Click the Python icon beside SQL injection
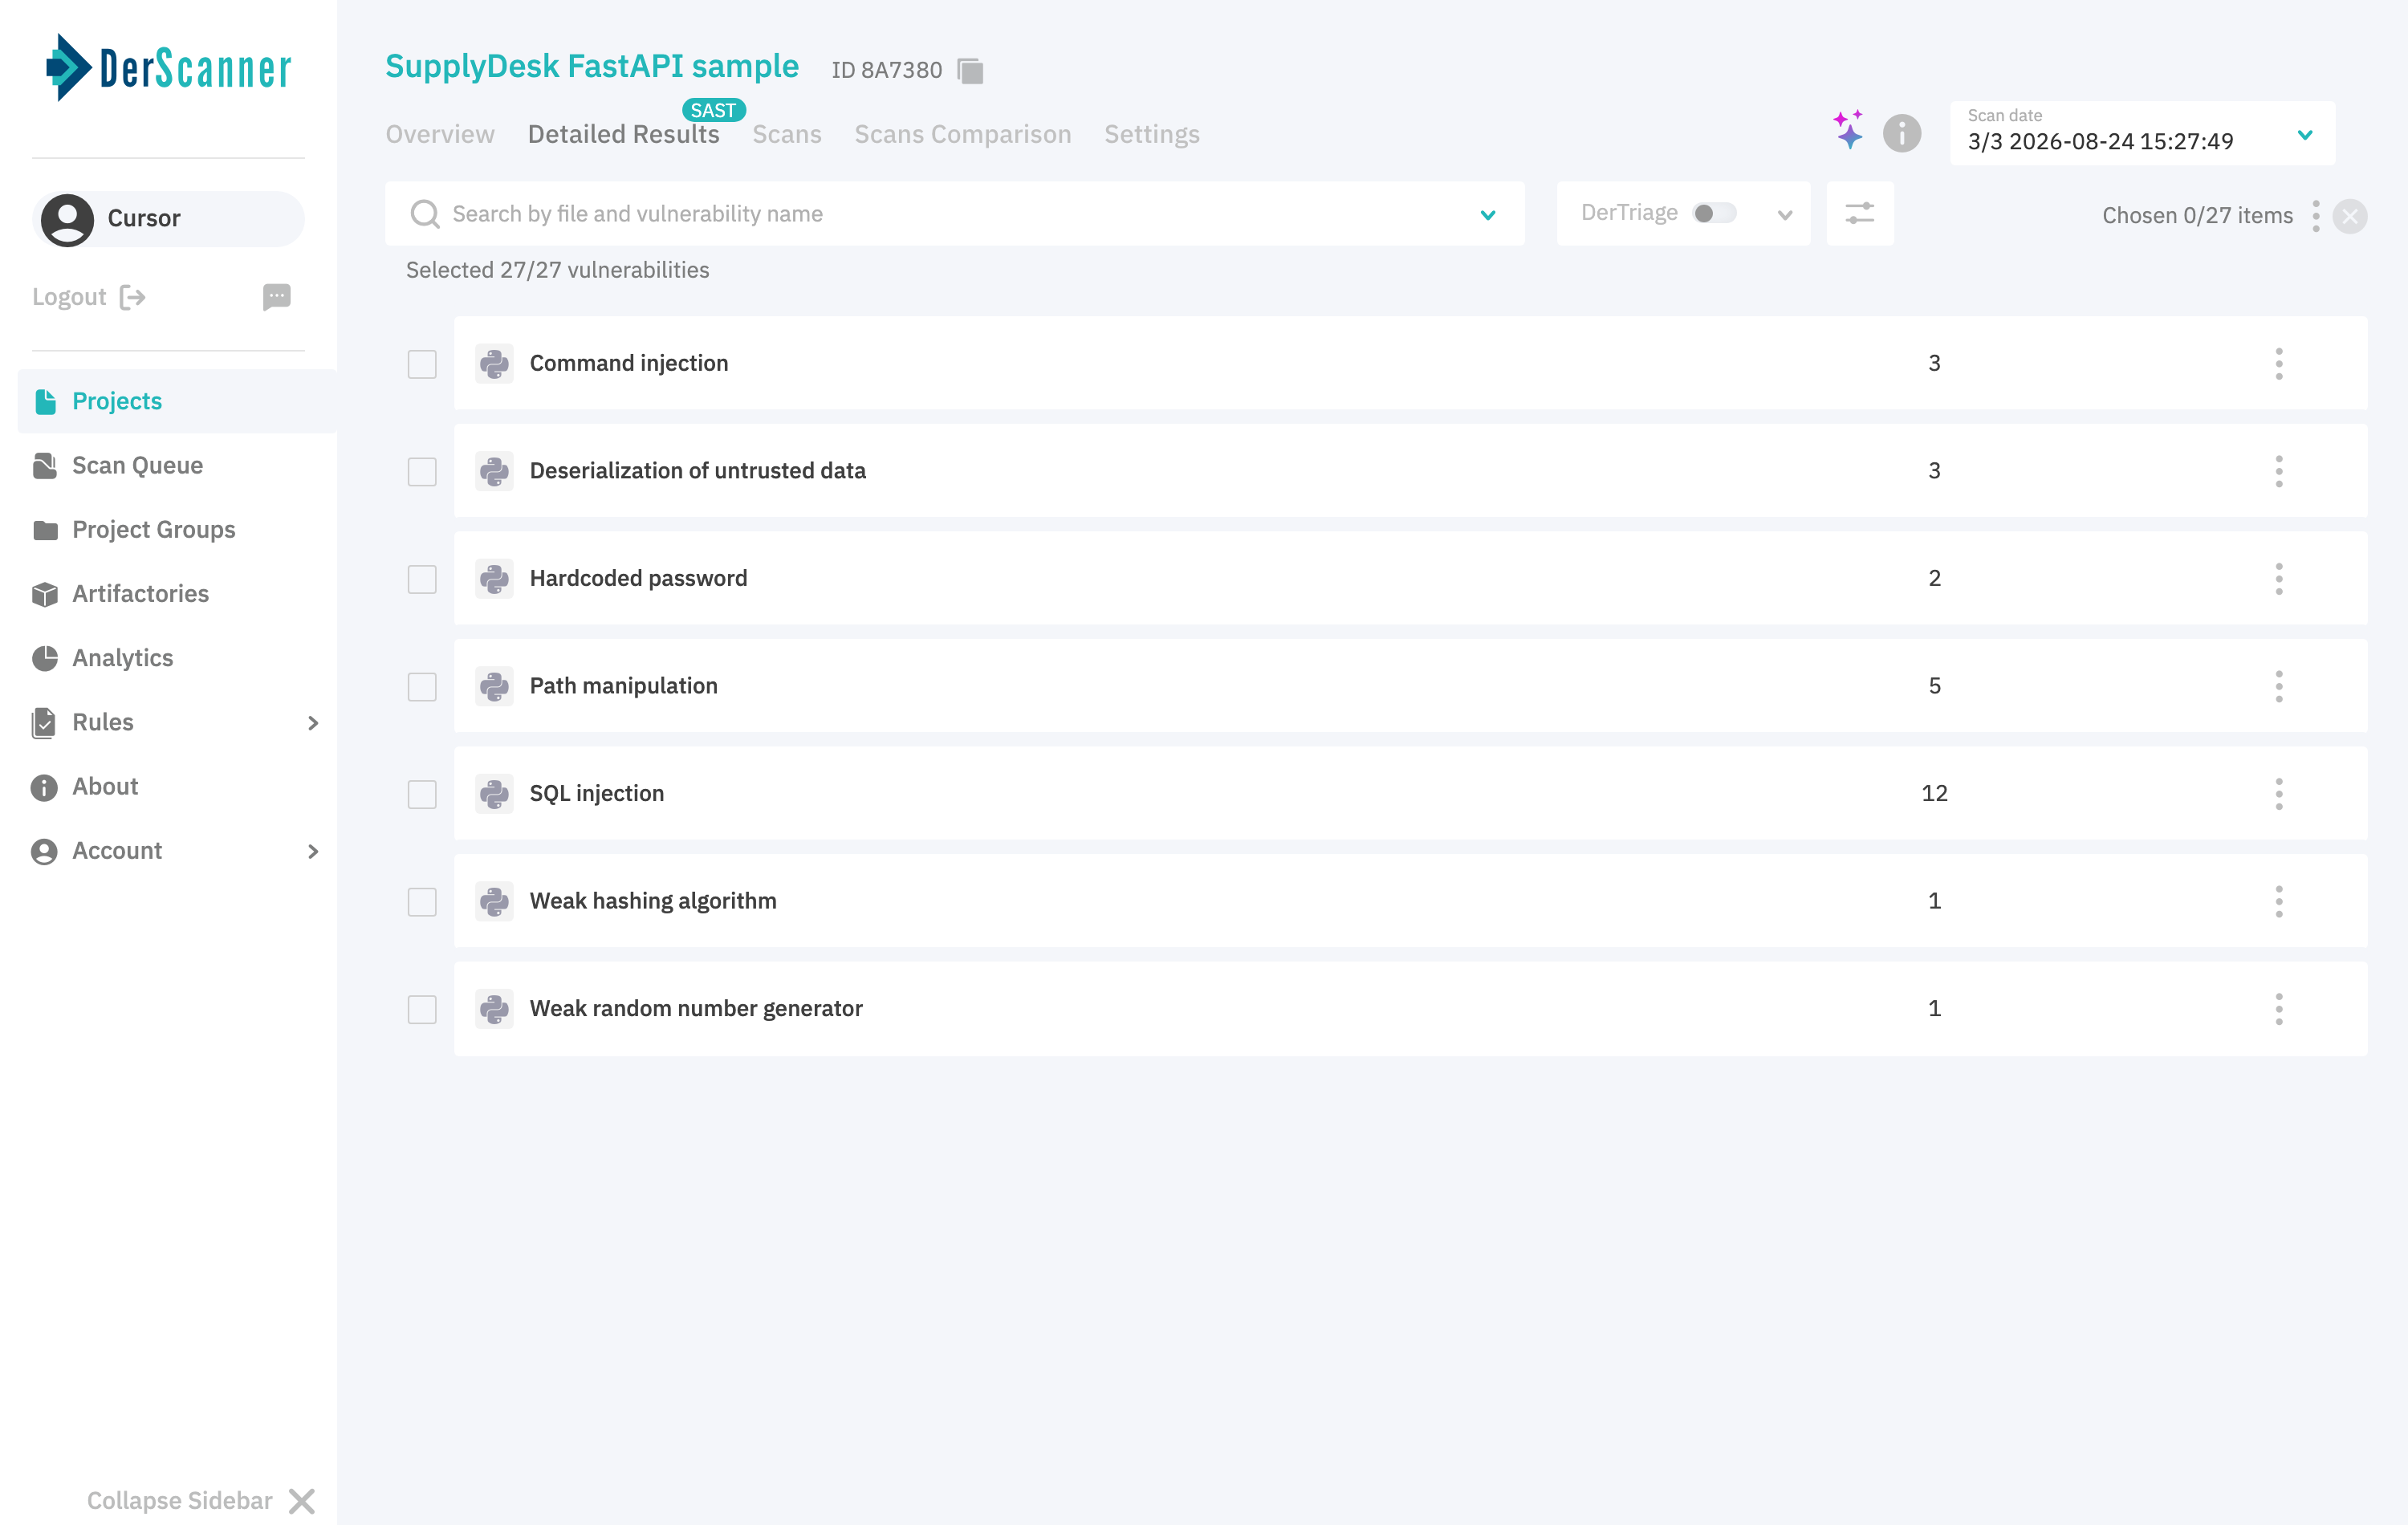This screenshot has height=1525, width=2408. 494,793
